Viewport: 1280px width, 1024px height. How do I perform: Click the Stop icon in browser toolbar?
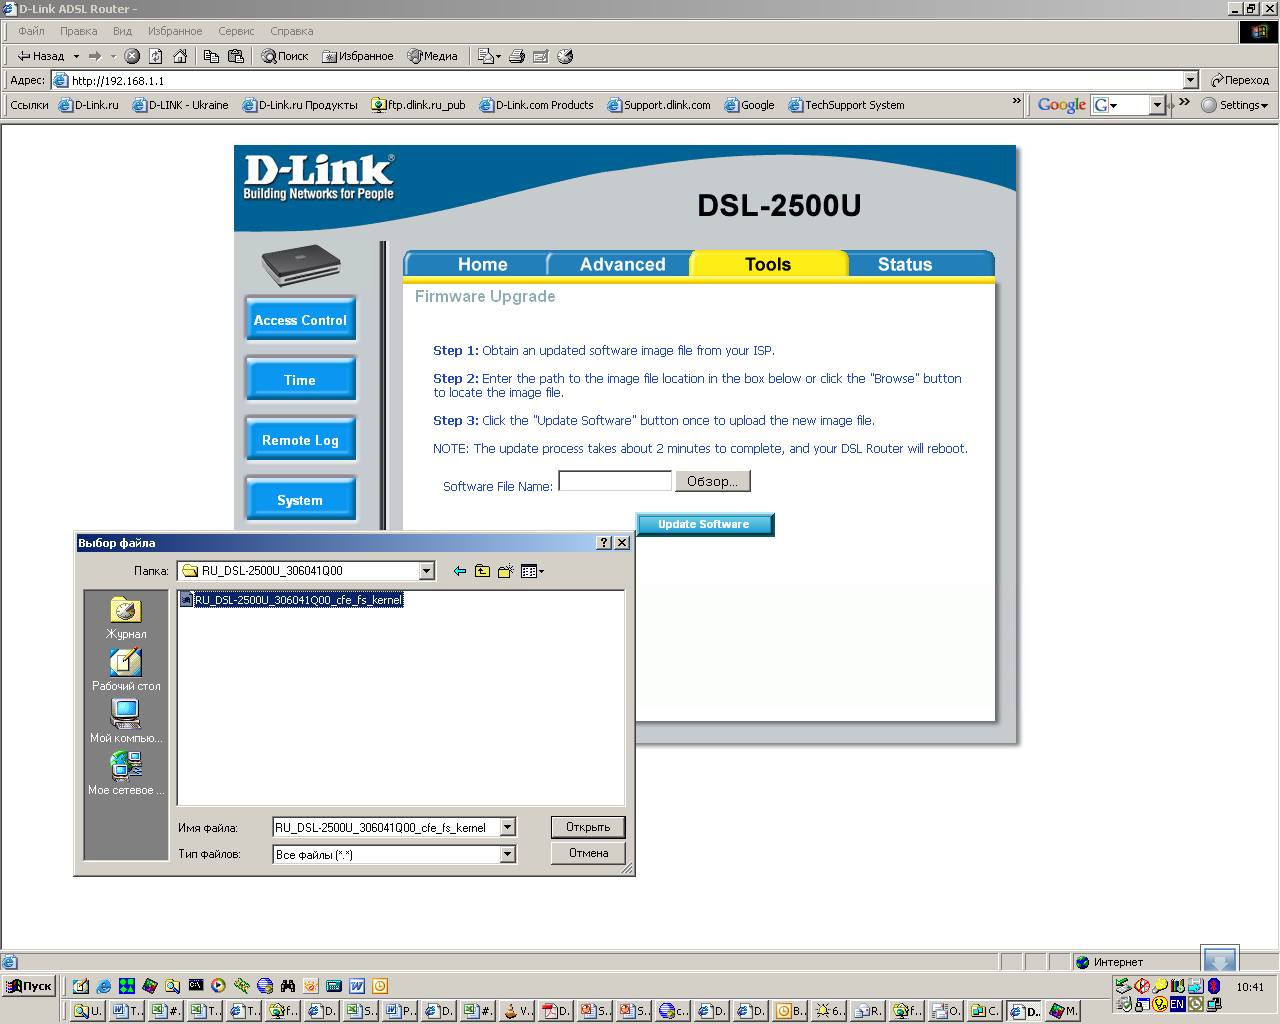(x=132, y=56)
